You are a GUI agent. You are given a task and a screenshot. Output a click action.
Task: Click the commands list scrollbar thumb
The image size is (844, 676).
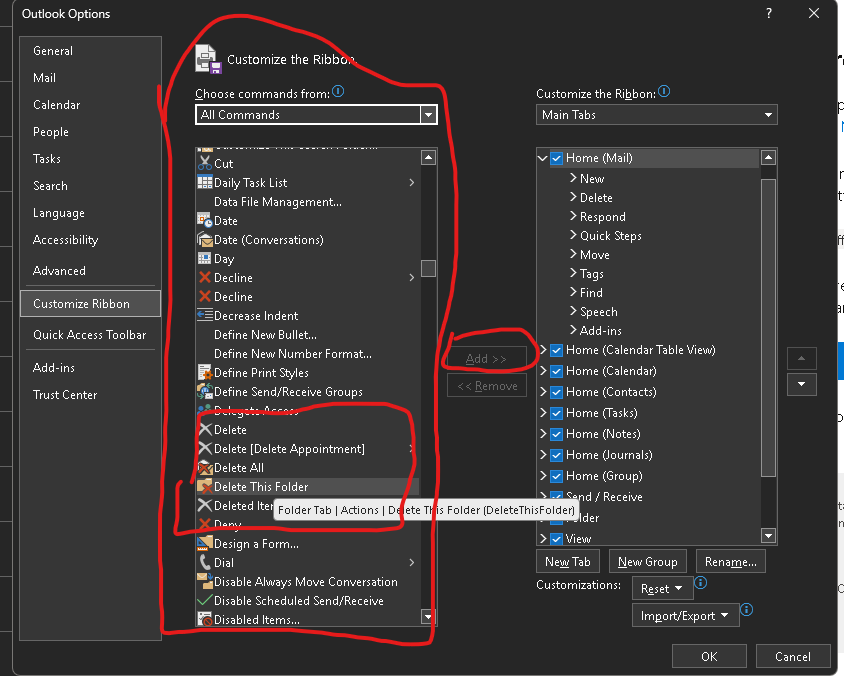428,268
